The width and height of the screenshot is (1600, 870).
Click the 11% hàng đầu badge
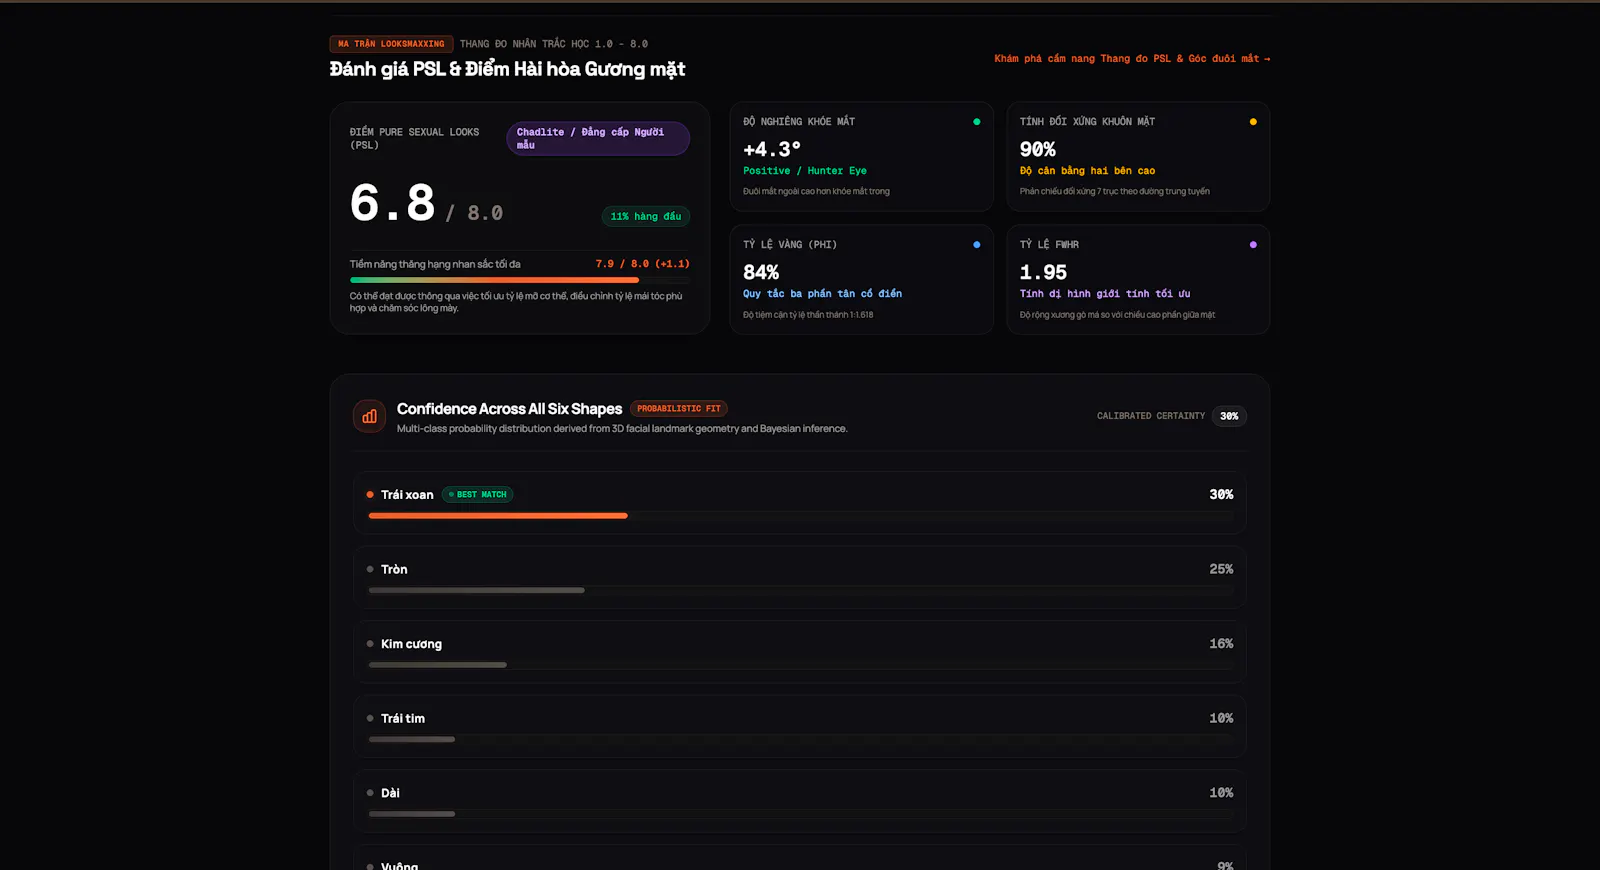646,216
